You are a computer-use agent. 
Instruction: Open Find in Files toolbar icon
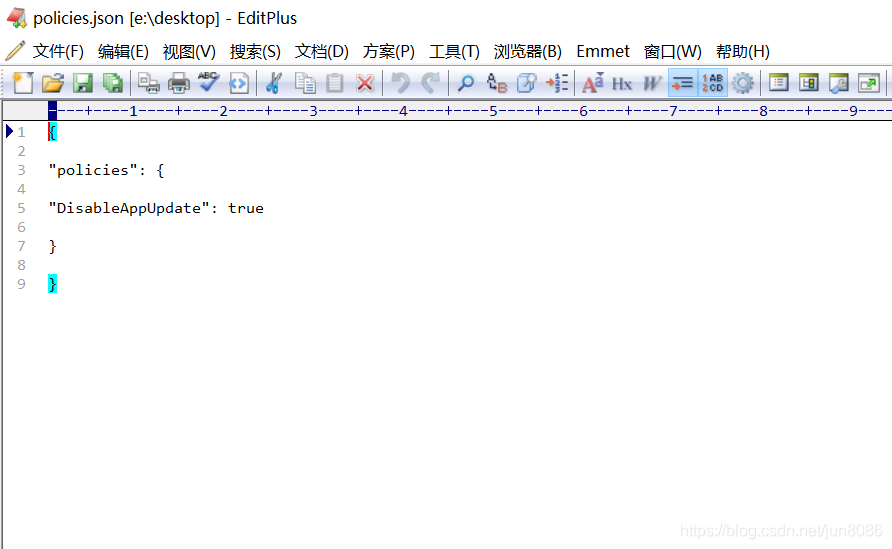tap(527, 83)
